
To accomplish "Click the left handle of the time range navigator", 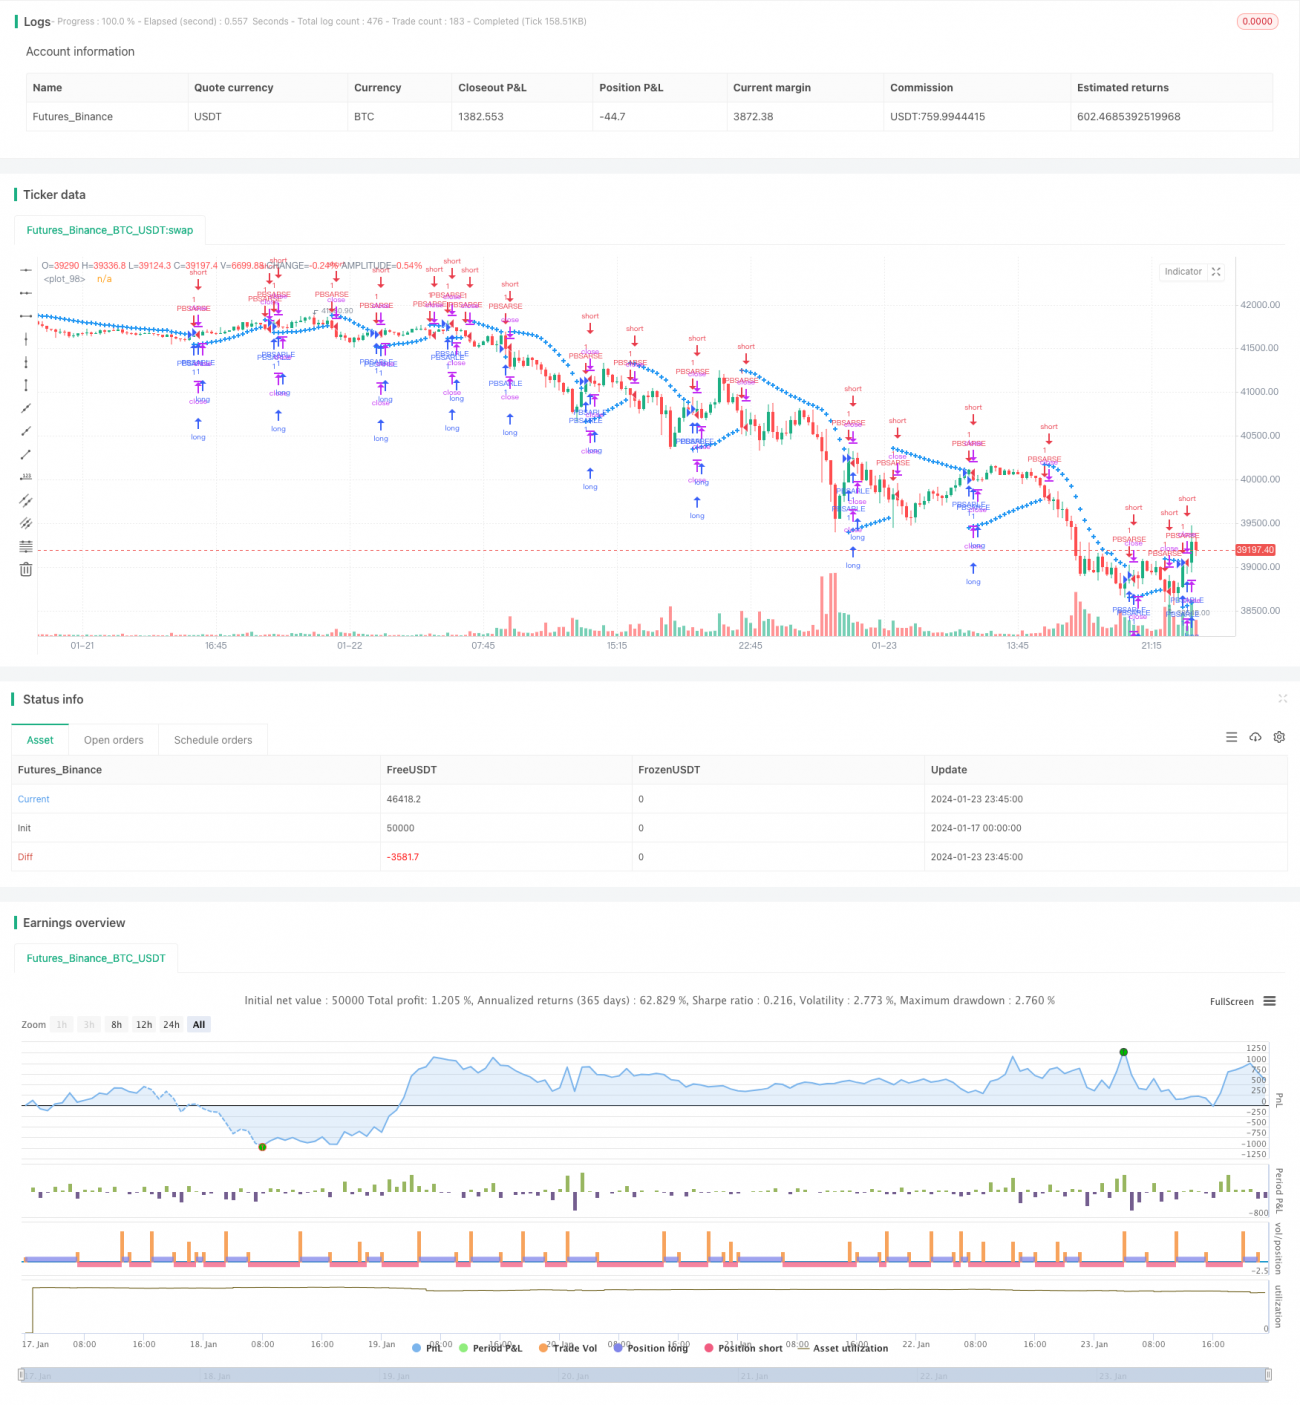I will (x=22, y=1375).
